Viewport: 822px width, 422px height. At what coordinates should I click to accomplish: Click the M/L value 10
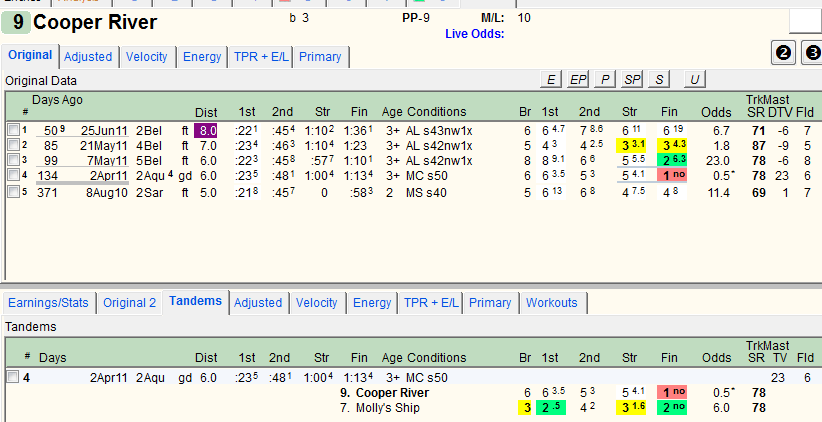pyautogui.click(x=524, y=18)
